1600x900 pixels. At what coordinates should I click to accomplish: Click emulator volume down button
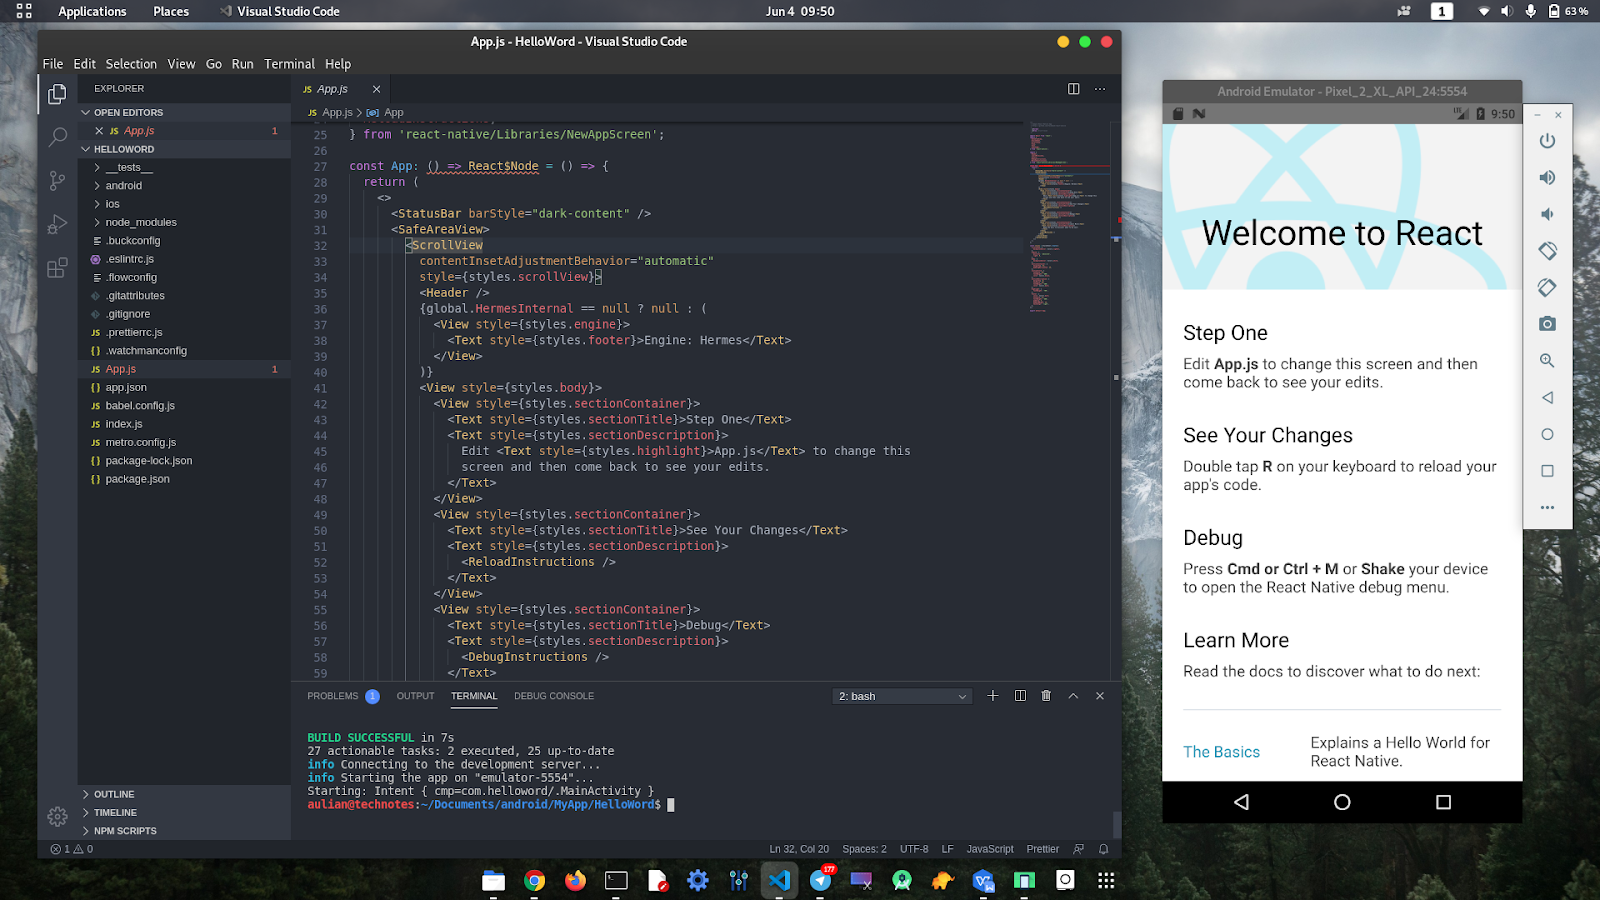click(x=1547, y=214)
